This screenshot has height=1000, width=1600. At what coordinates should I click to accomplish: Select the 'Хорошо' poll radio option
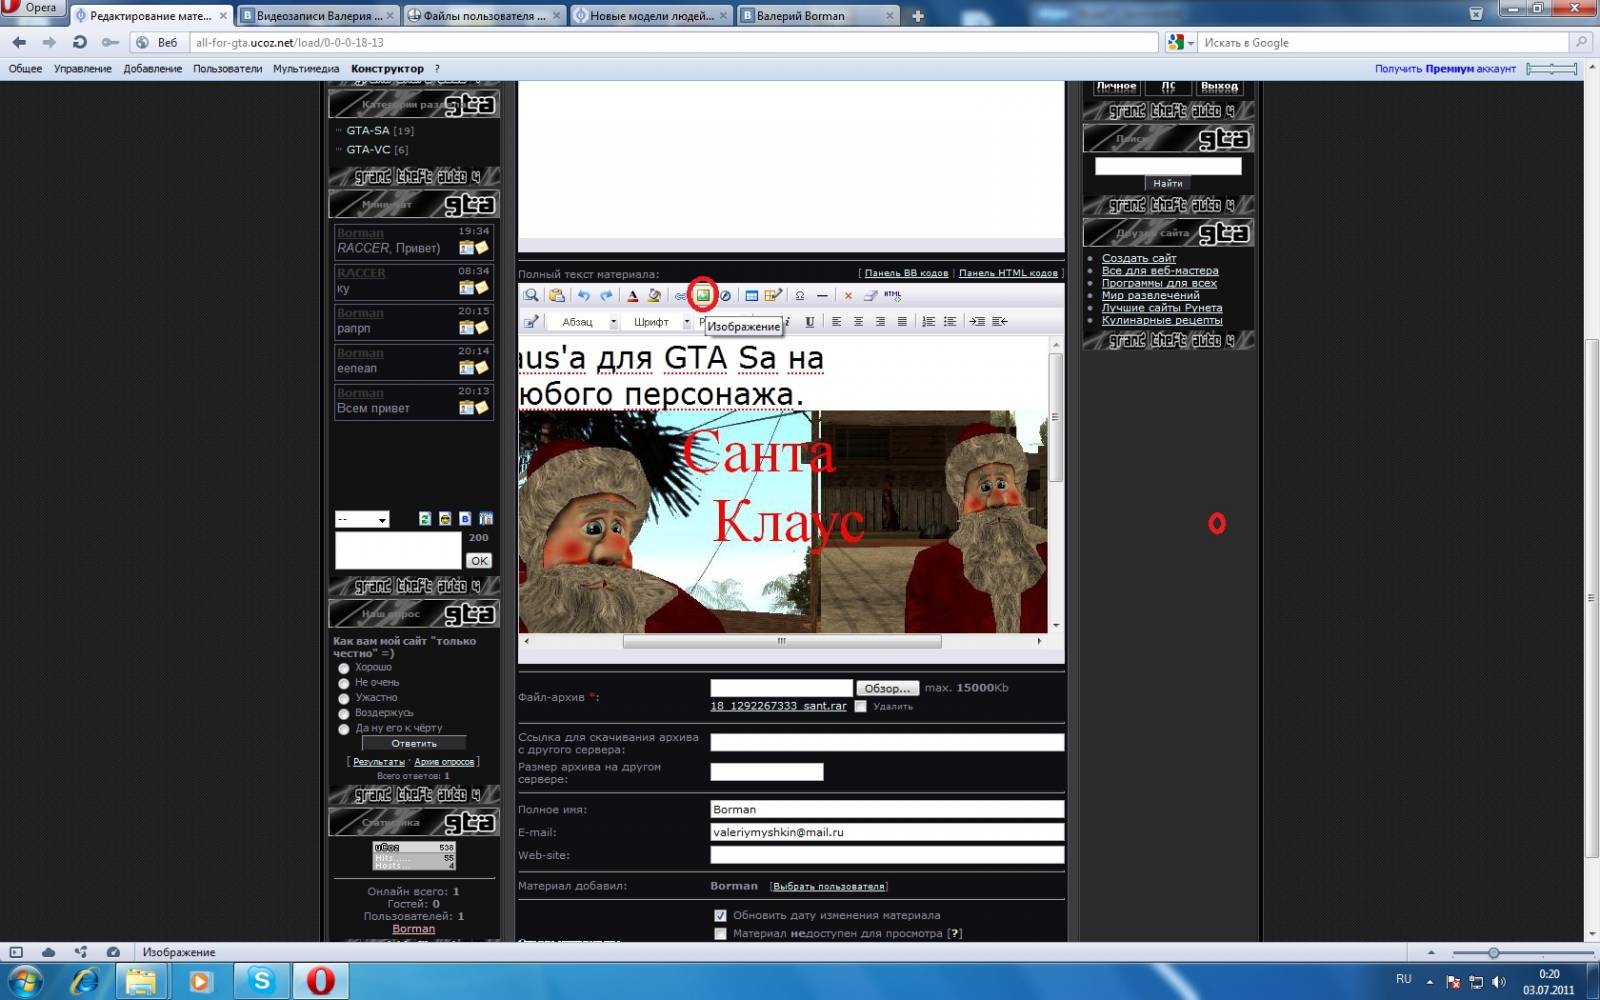tap(344, 668)
